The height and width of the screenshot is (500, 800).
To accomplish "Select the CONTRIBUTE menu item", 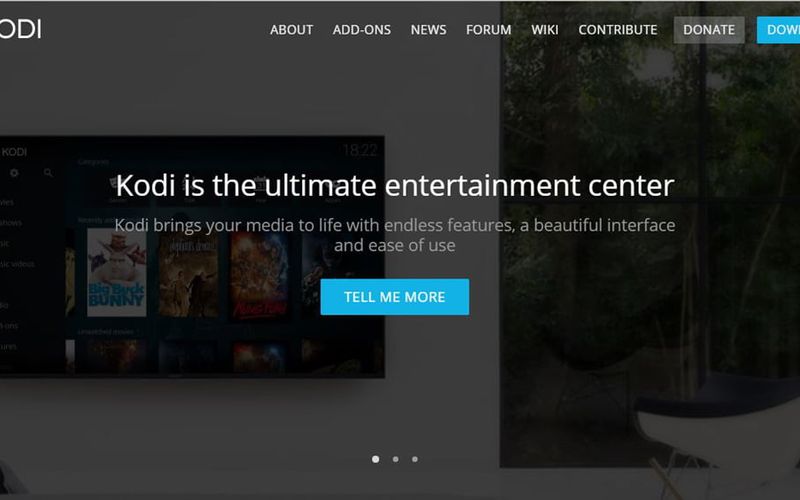I will 618,30.
